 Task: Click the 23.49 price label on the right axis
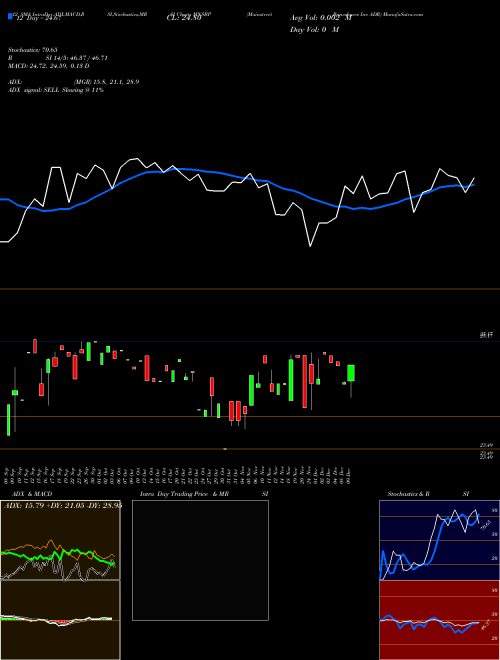(x=487, y=445)
